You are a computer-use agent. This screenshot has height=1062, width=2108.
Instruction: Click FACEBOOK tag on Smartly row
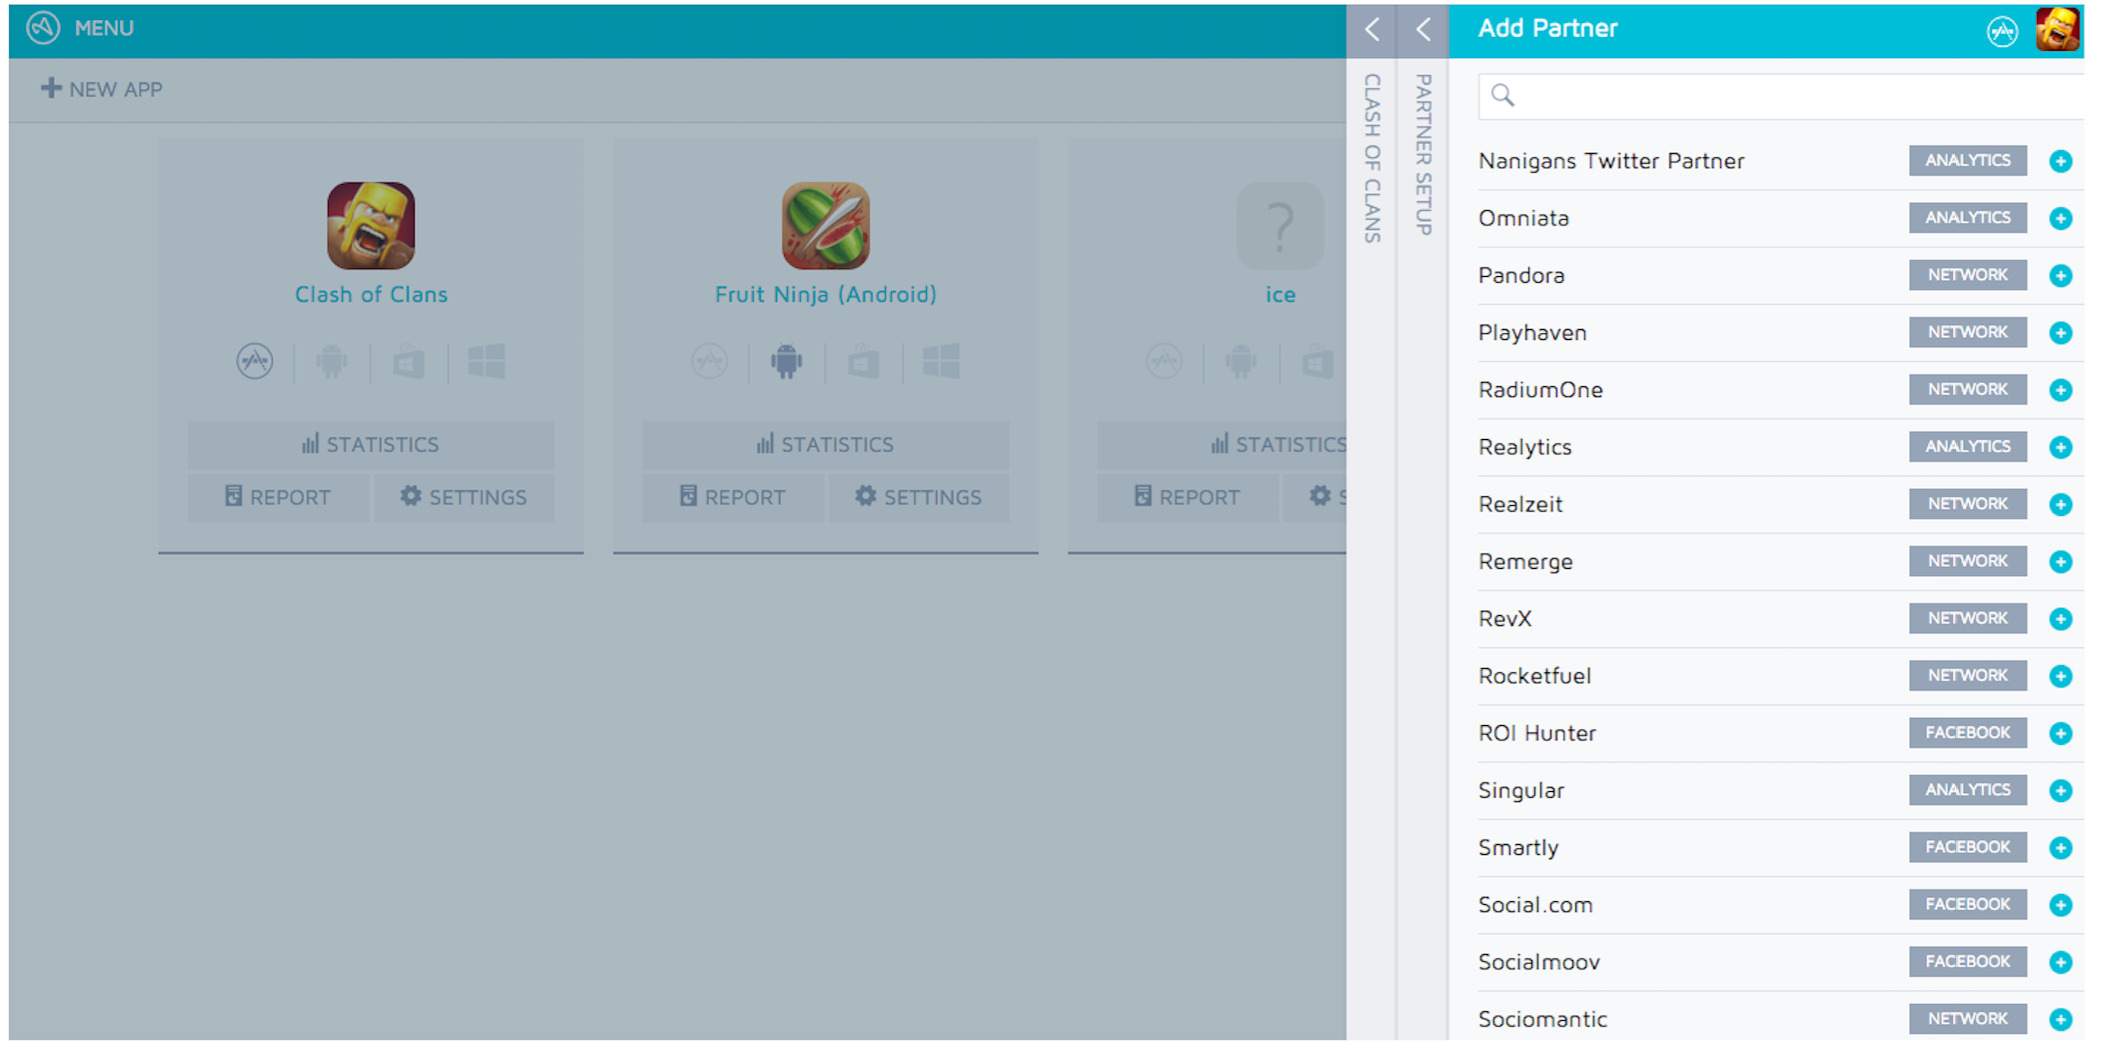1968,847
